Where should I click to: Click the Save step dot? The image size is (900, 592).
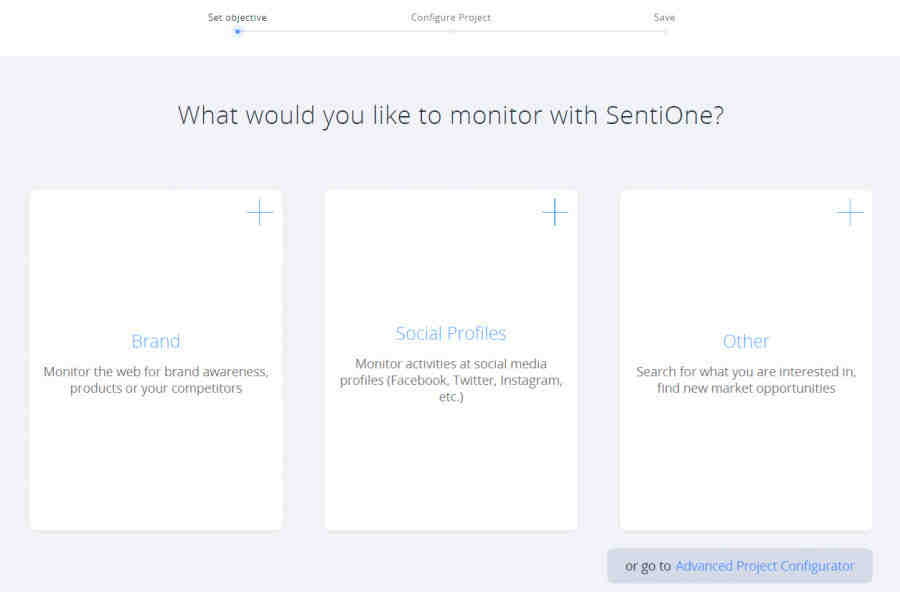click(665, 31)
